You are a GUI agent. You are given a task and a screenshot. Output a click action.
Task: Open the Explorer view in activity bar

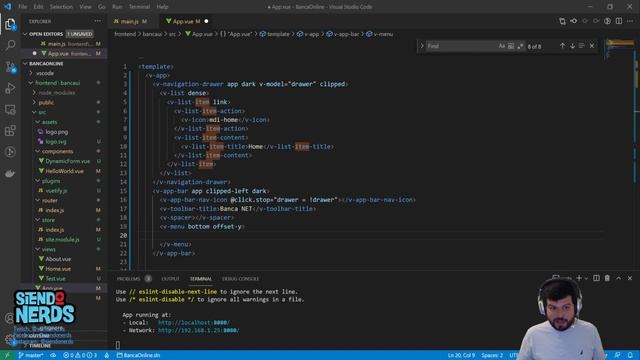pos(10,24)
